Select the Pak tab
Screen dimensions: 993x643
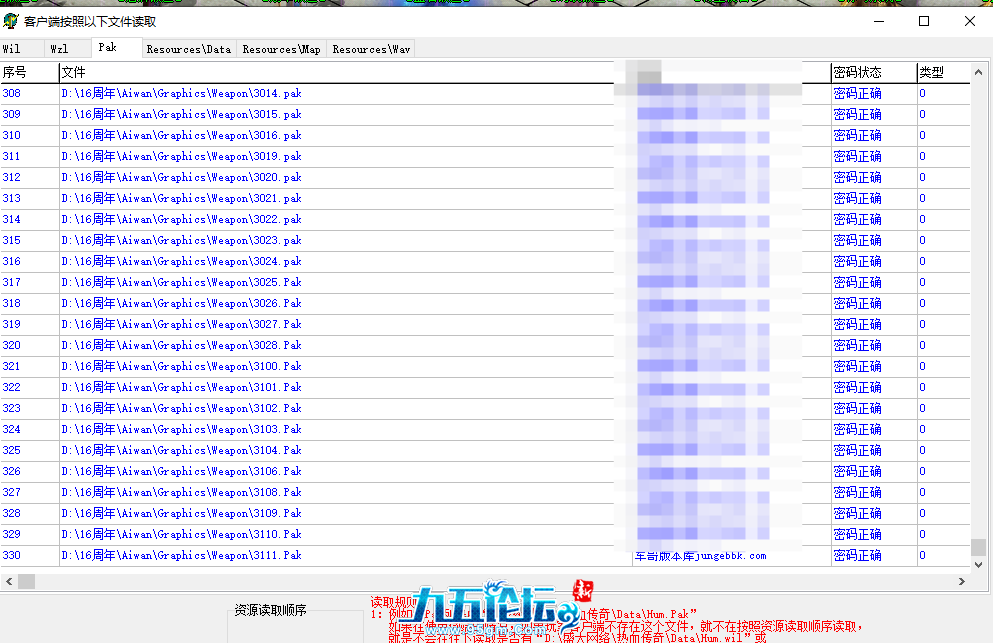pos(117,48)
